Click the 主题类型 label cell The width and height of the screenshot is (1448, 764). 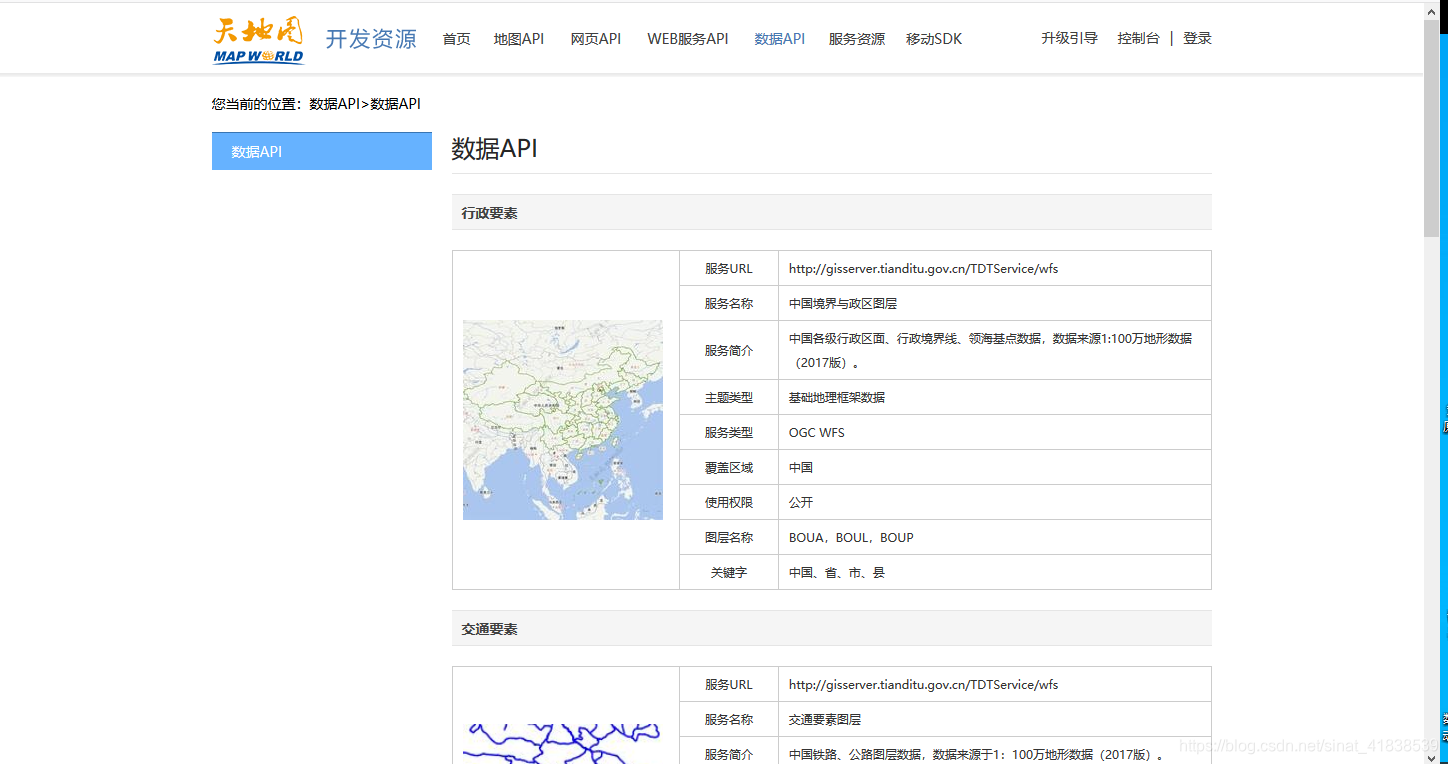[729, 397]
